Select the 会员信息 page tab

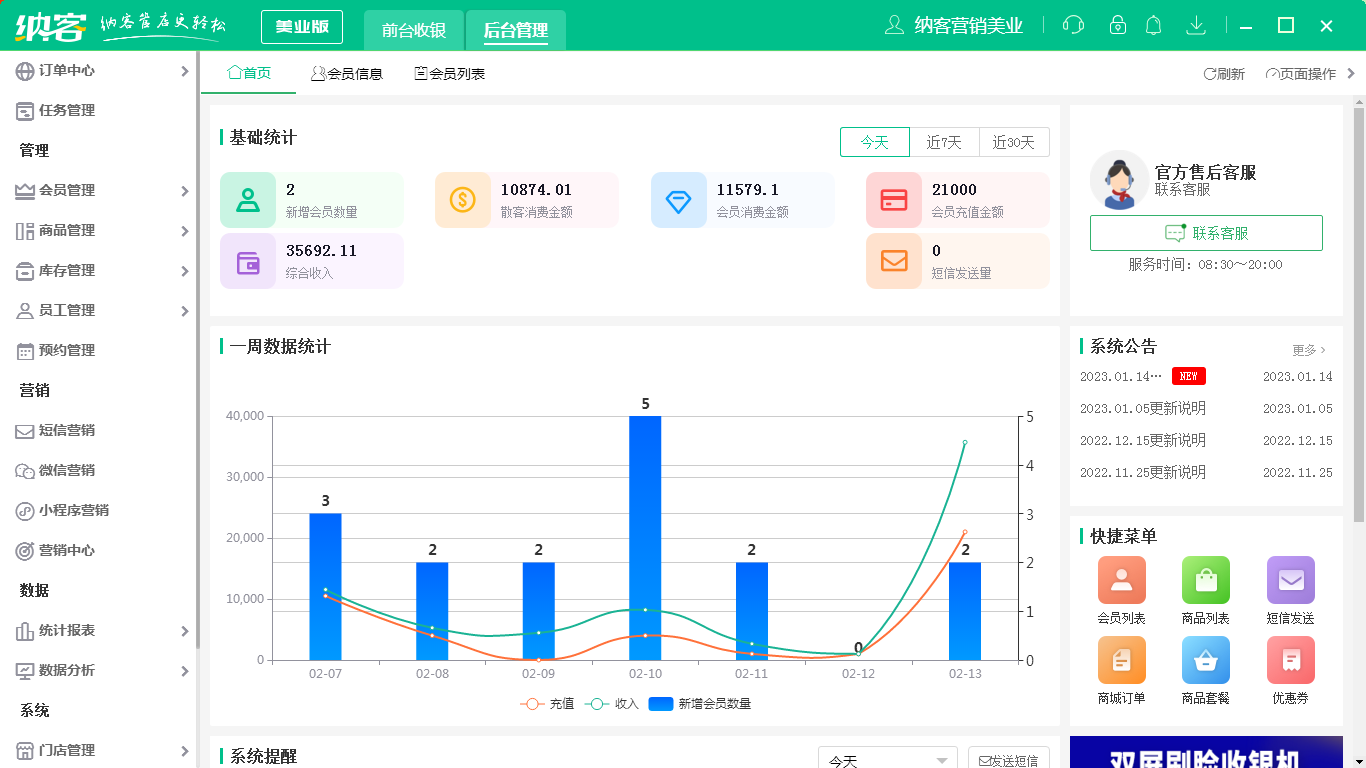click(347, 73)
